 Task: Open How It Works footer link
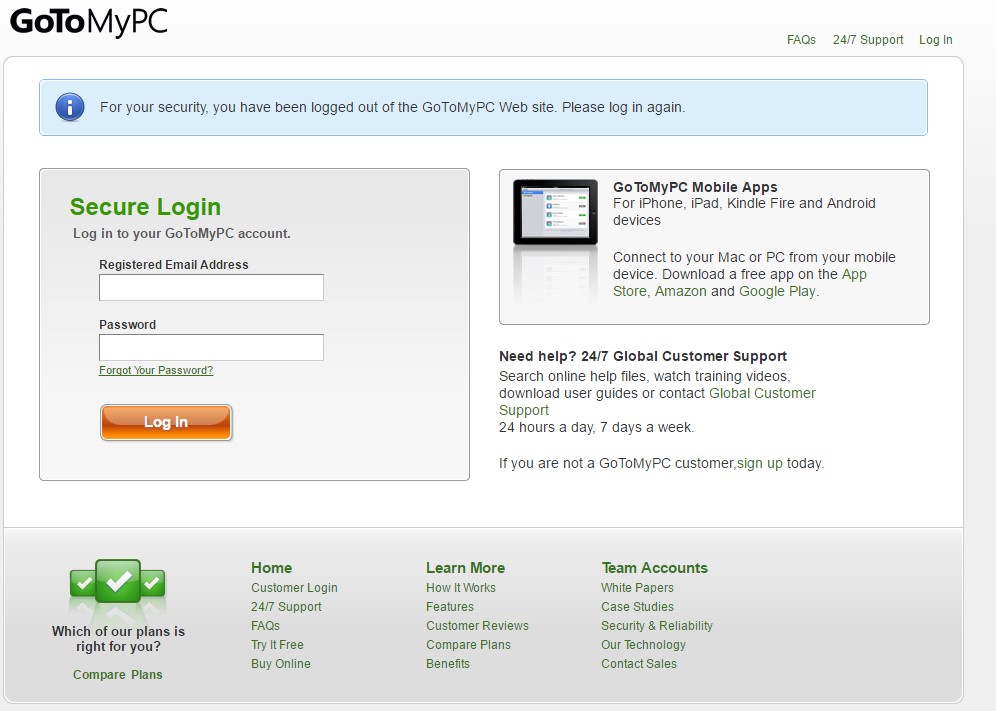coord(461,588)
